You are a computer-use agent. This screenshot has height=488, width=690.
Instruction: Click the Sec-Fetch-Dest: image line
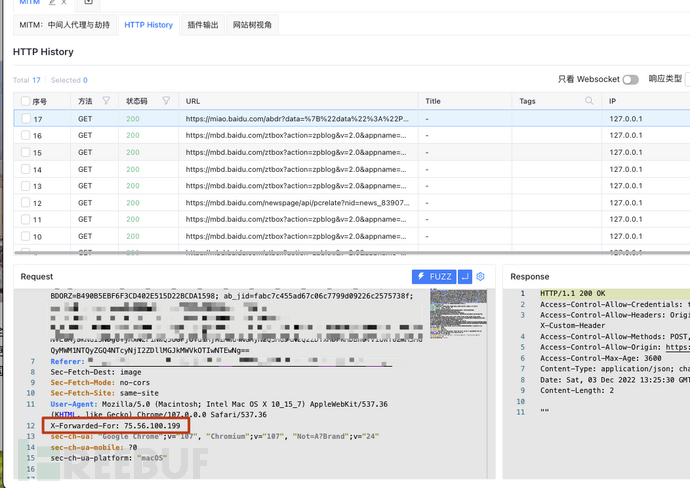[95, 372]
